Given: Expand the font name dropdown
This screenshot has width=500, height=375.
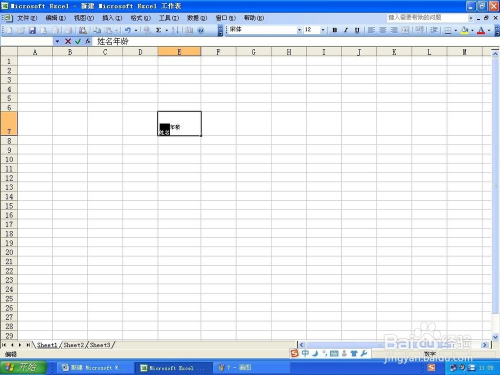Looking at the screenshot, I should pos(299,30).
